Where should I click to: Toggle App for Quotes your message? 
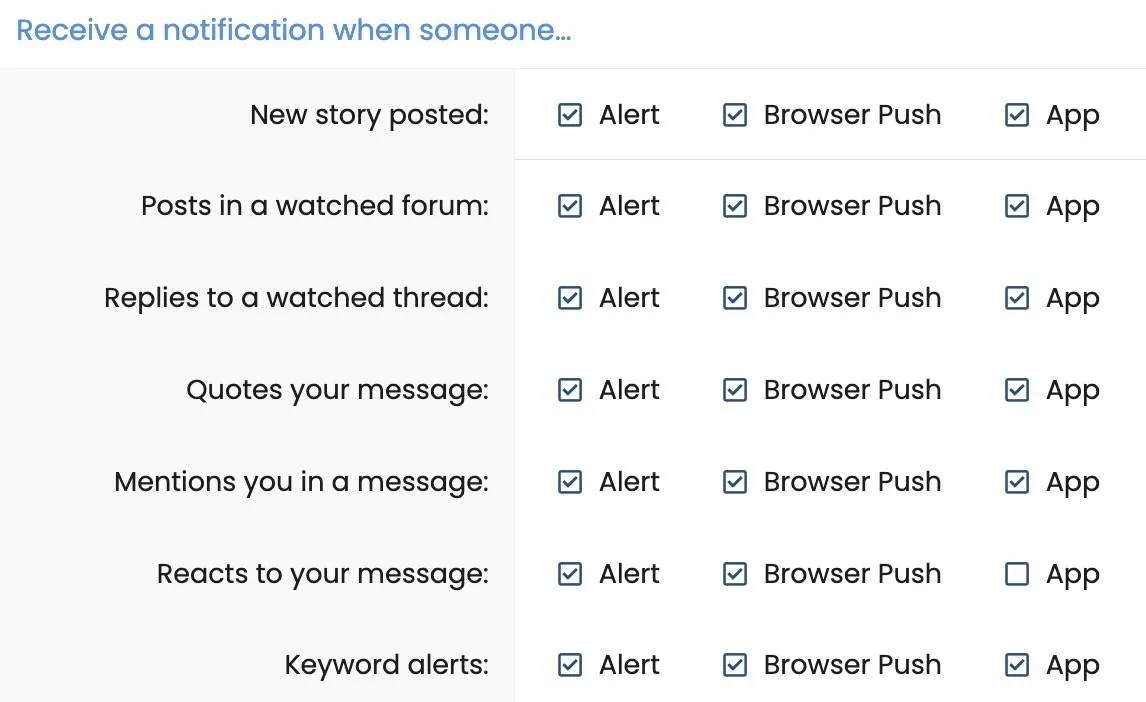pyautogui.click(x=1016, y=390)
